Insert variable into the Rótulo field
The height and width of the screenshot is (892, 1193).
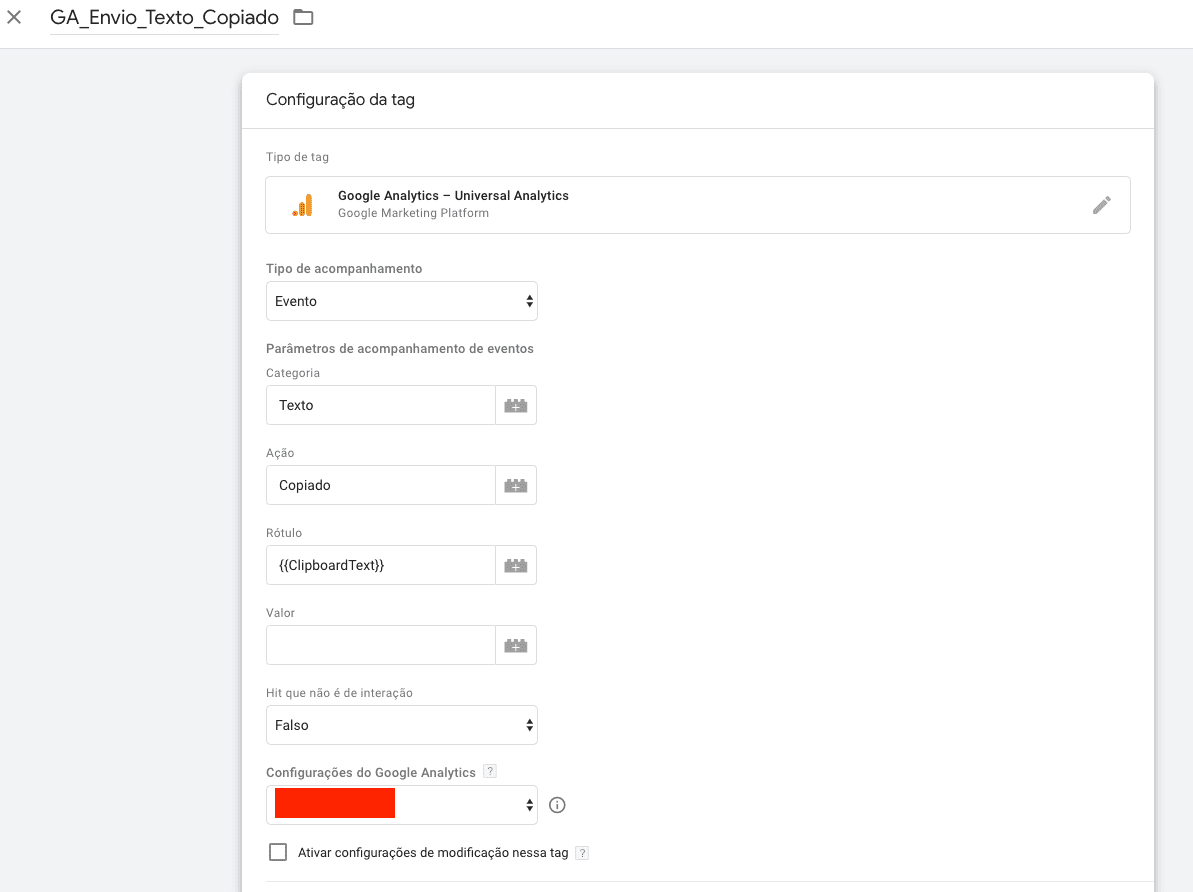click(x=516, y=565)
